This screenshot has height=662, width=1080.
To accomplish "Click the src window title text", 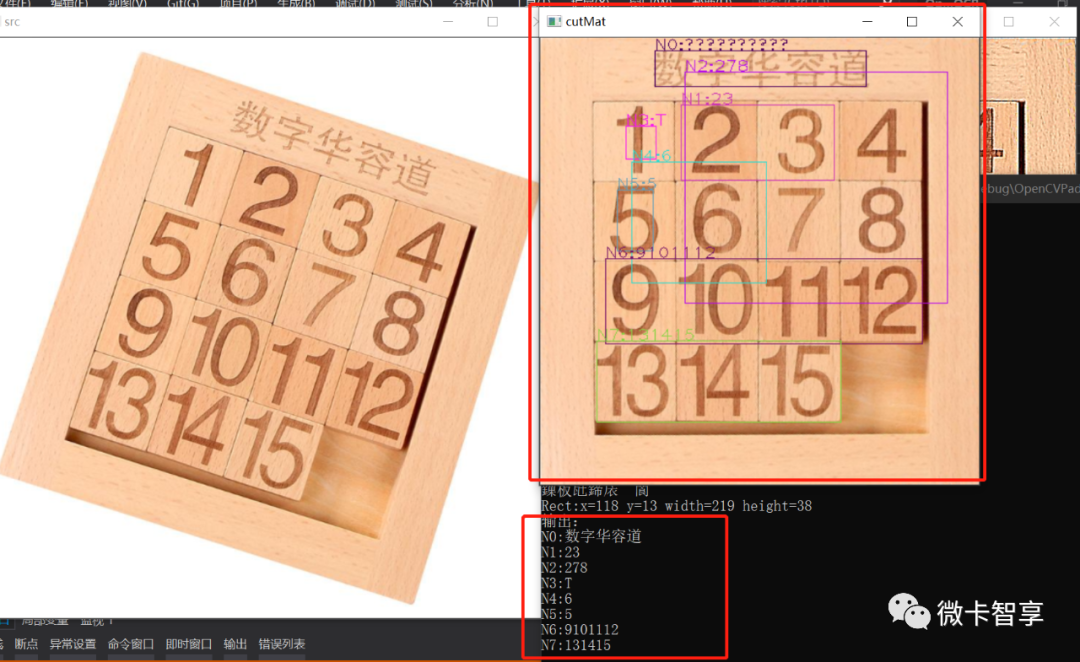I will (12, 21).
